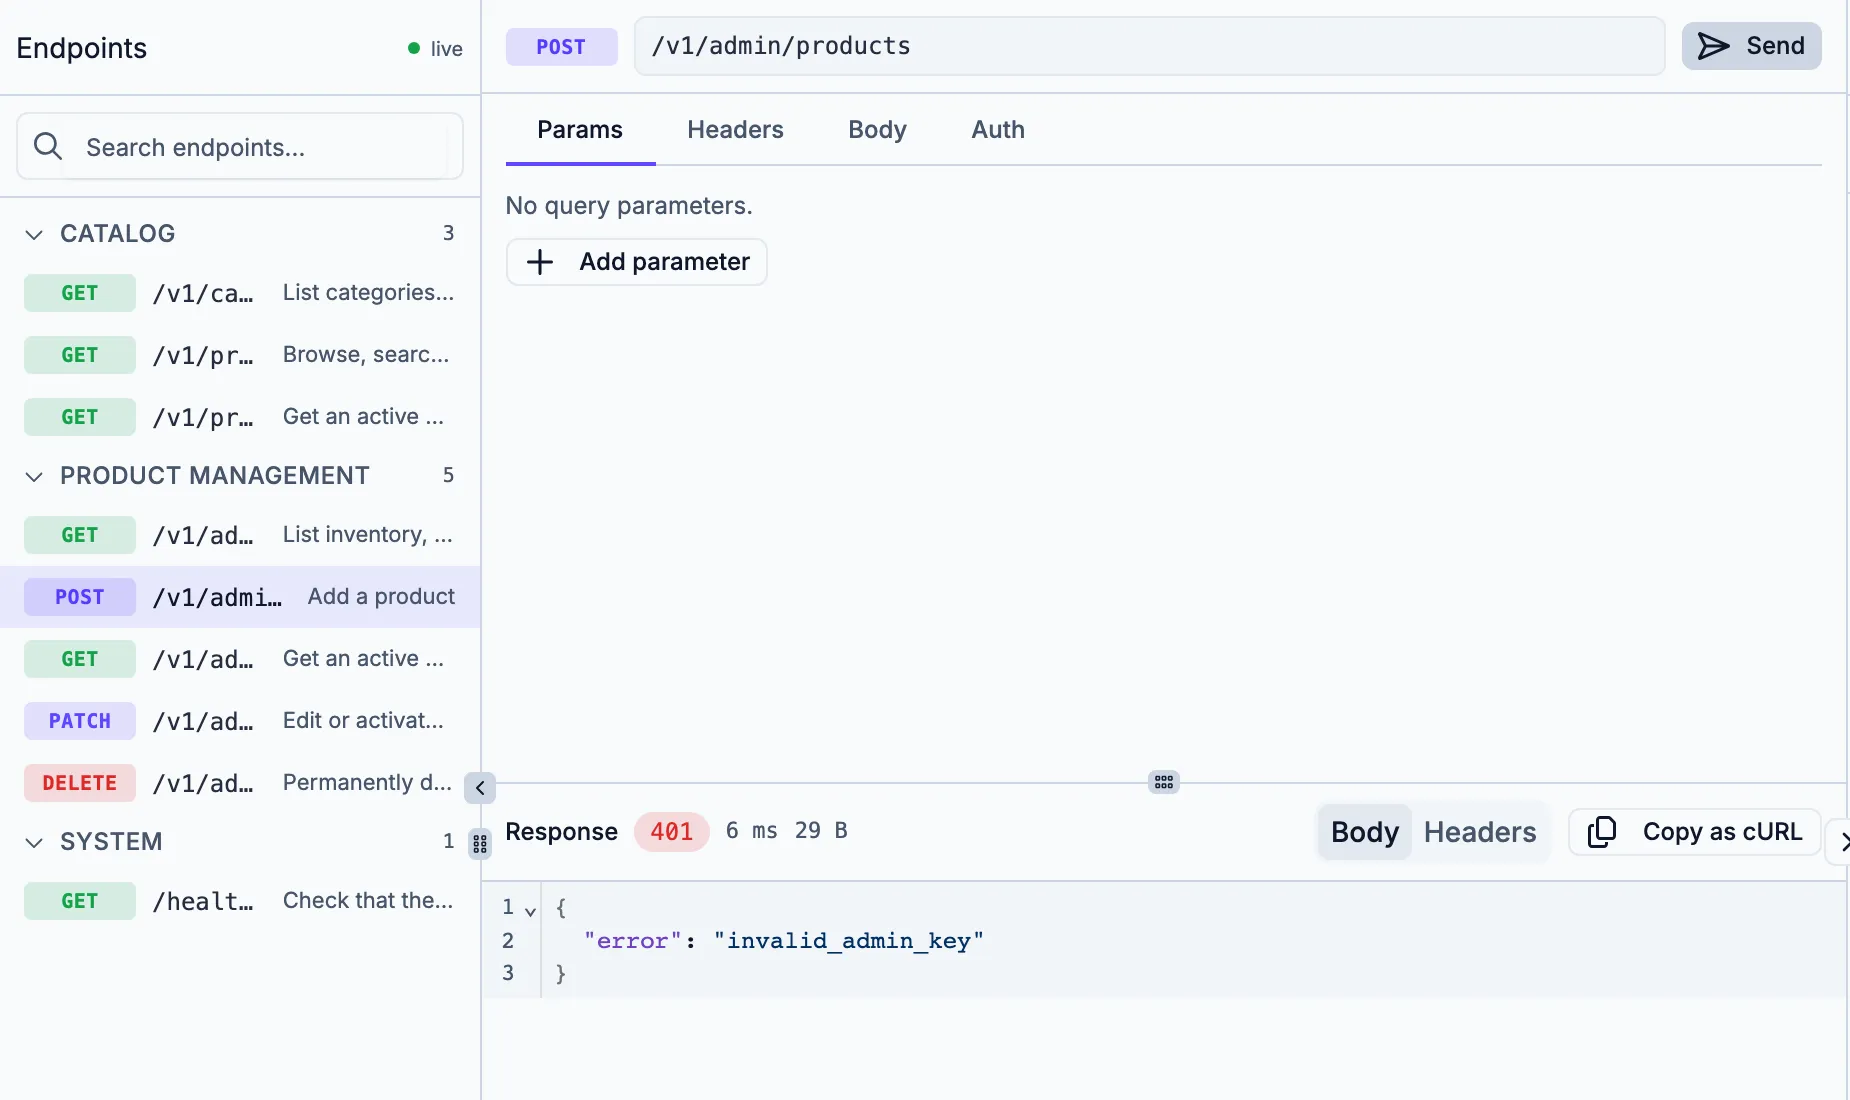
Task: Click the 401 status badge
Action: [x=672, y=832]
